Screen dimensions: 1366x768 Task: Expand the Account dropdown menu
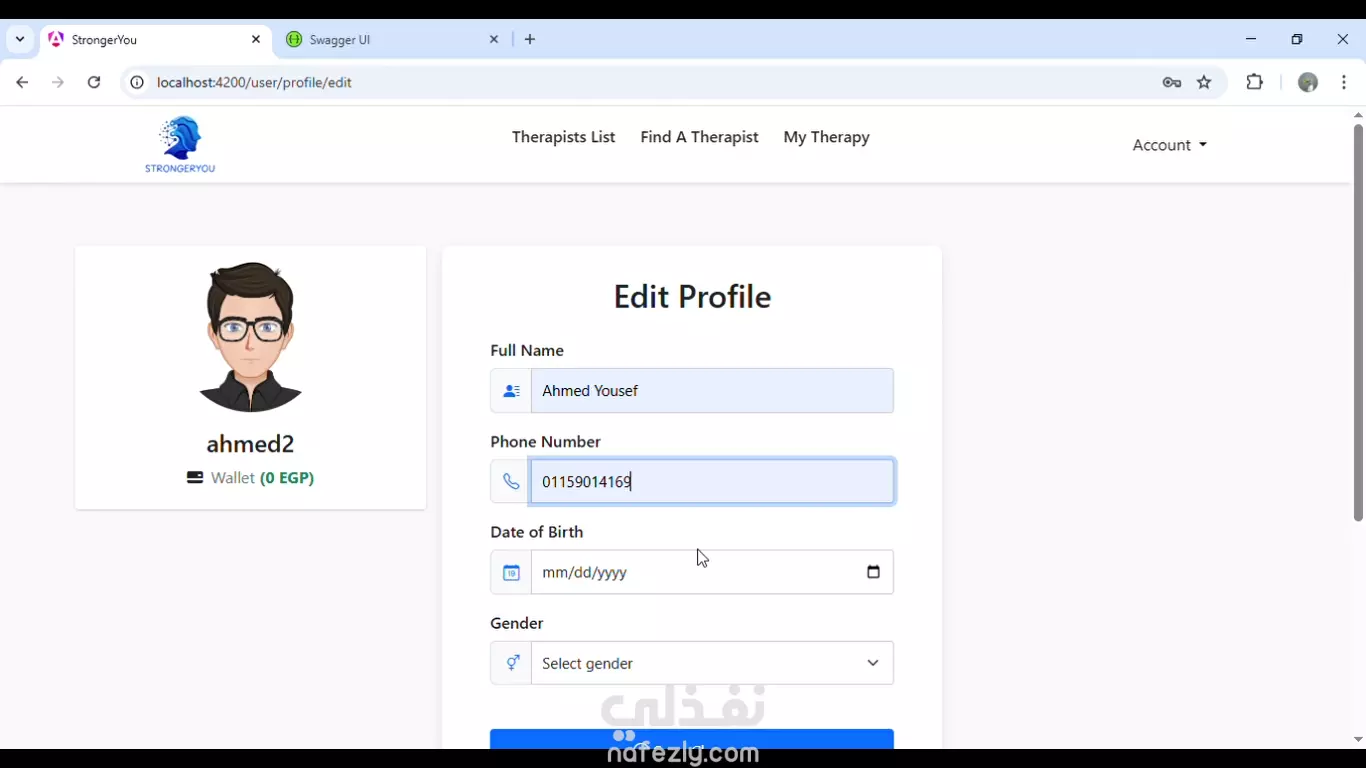tap(1169, 145)
